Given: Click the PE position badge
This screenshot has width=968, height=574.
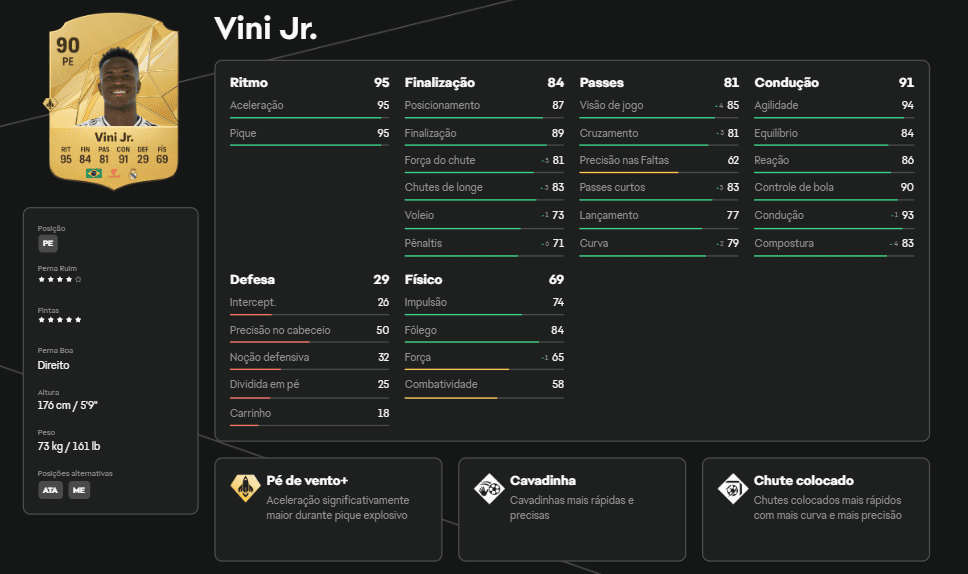Looking at the screenshot, I should (47, 243).
